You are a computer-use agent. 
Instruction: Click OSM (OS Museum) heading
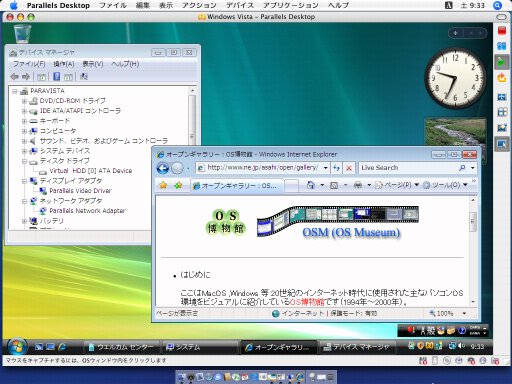coord(351,232)
